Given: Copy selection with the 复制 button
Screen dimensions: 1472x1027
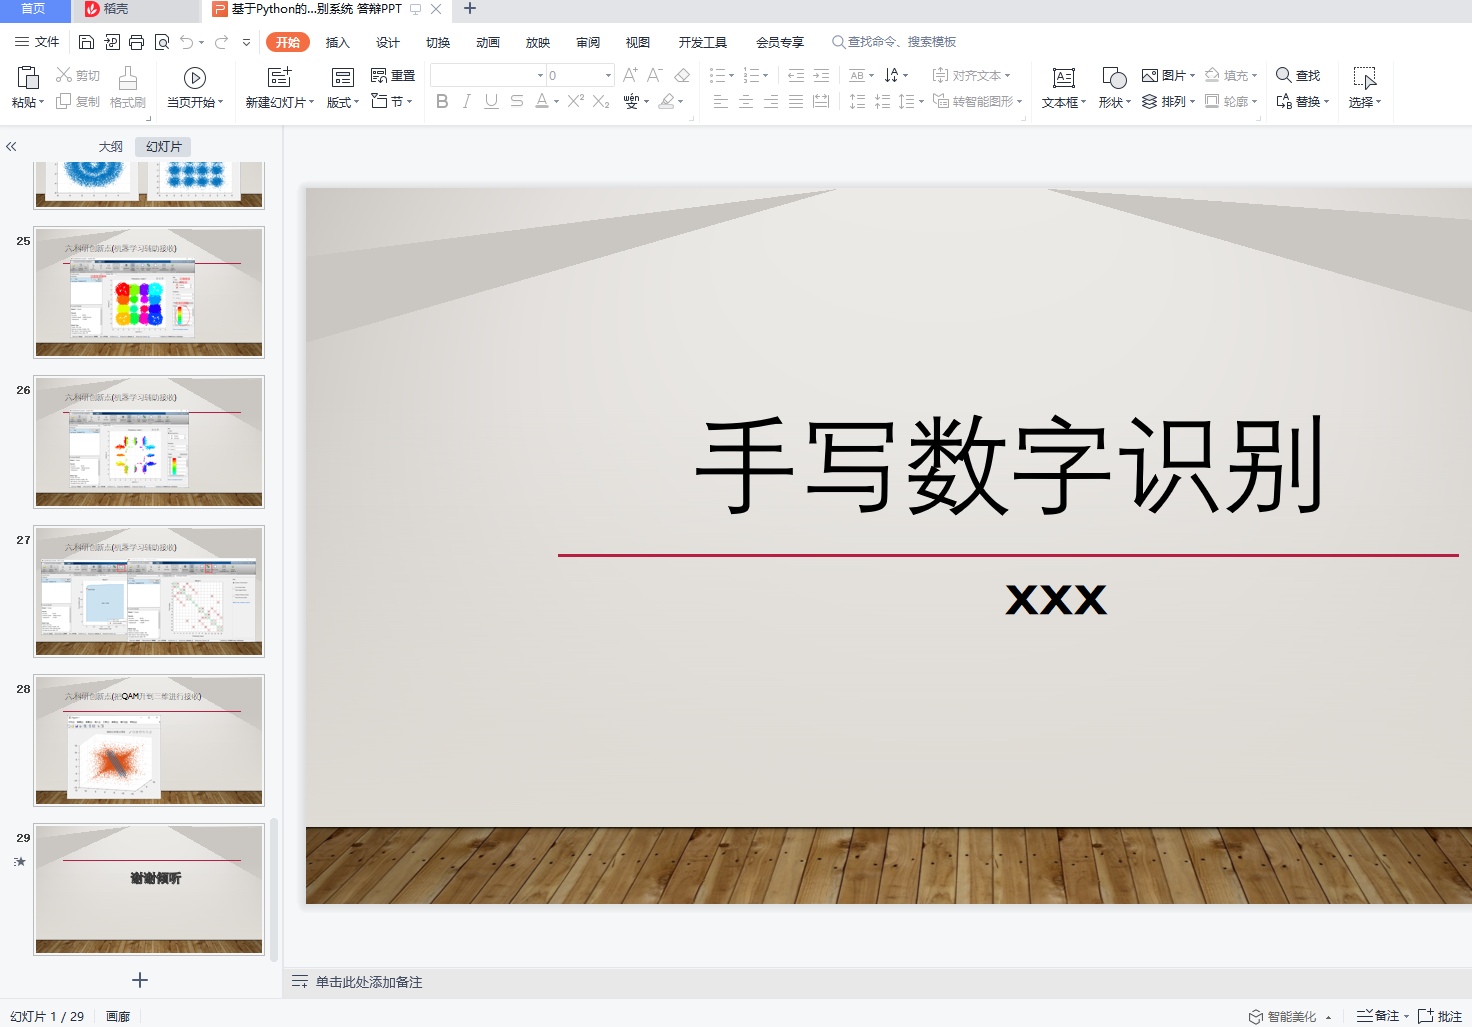Looking at the screenshot, I should click(78, 101).
